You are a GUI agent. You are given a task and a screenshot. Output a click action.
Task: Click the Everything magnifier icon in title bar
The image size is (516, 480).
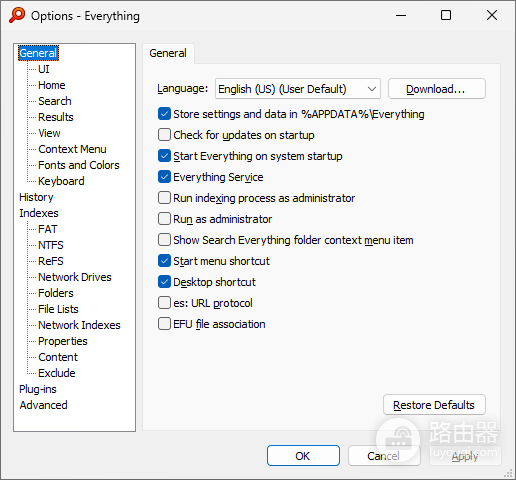(17, 15)
